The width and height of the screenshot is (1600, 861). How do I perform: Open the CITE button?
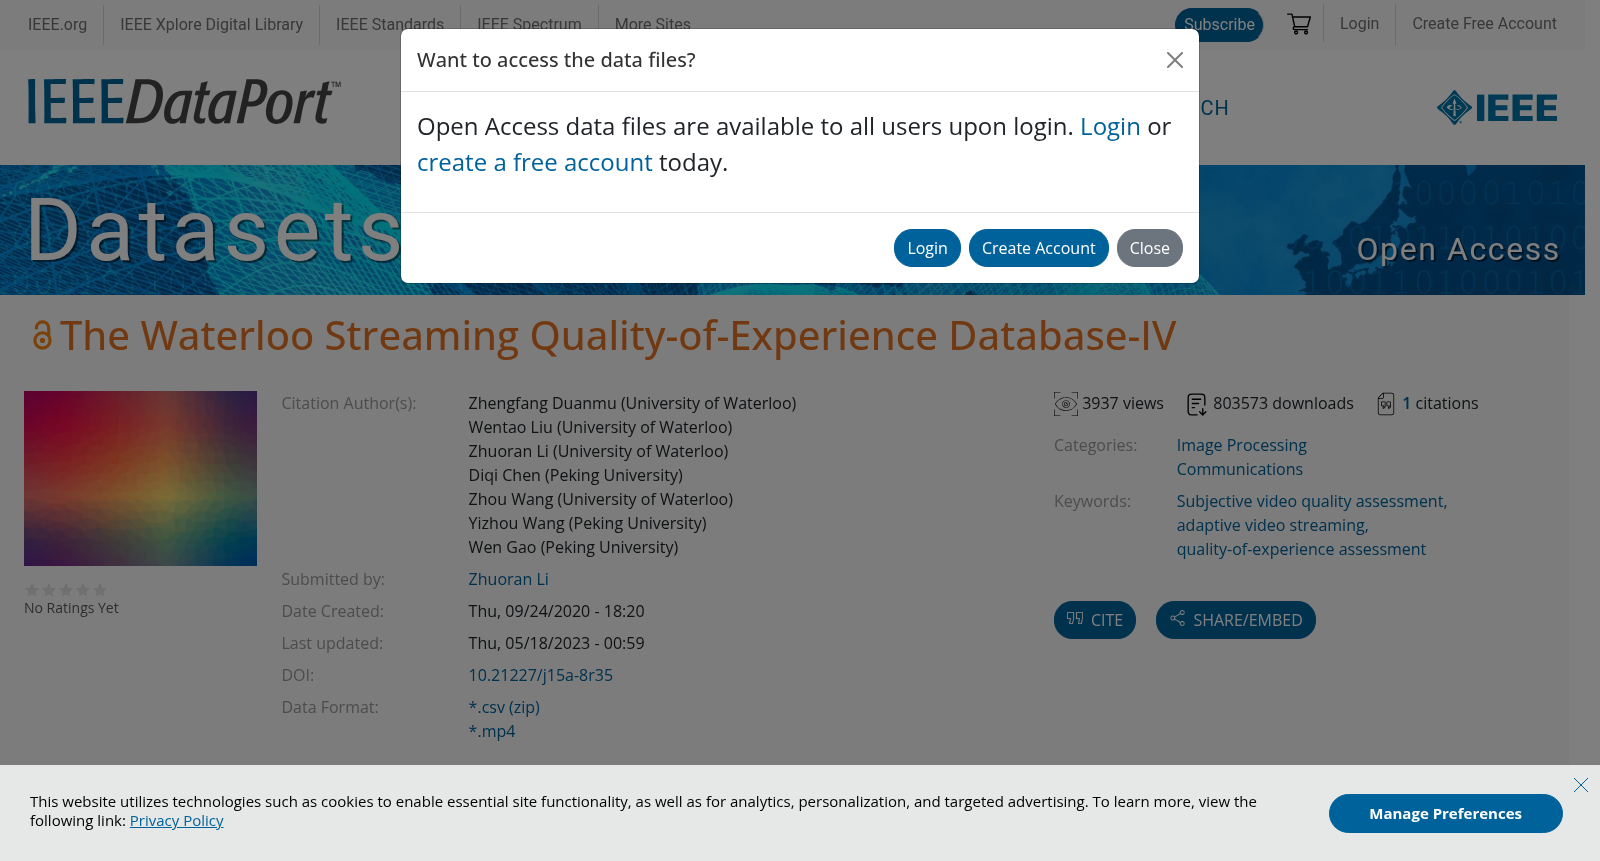1095,620
